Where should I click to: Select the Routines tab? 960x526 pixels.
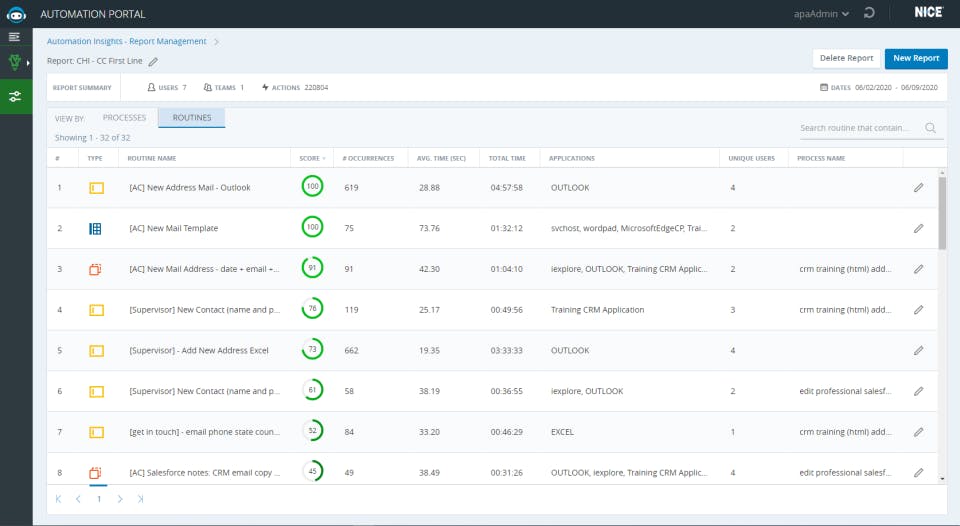pos(192,118)
